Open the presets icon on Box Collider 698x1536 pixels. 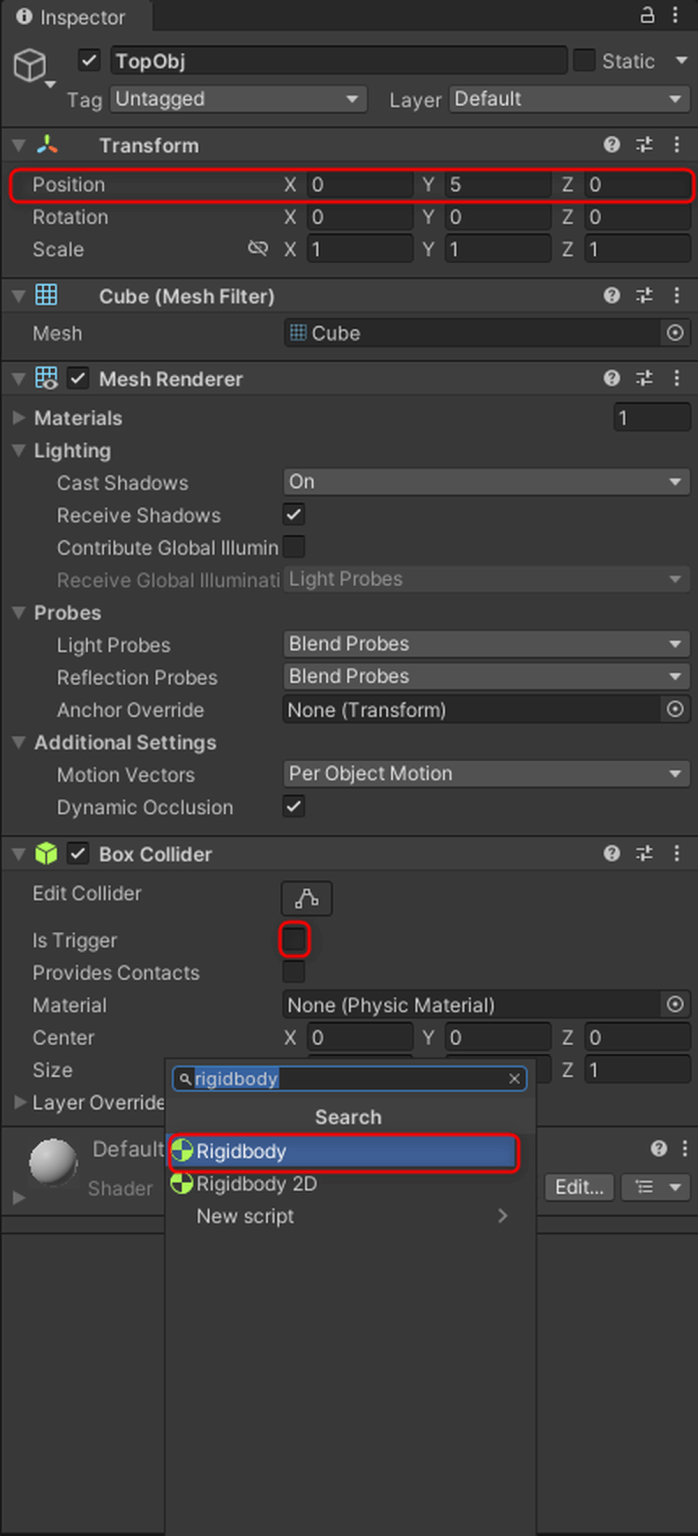[x=644, y=853]
